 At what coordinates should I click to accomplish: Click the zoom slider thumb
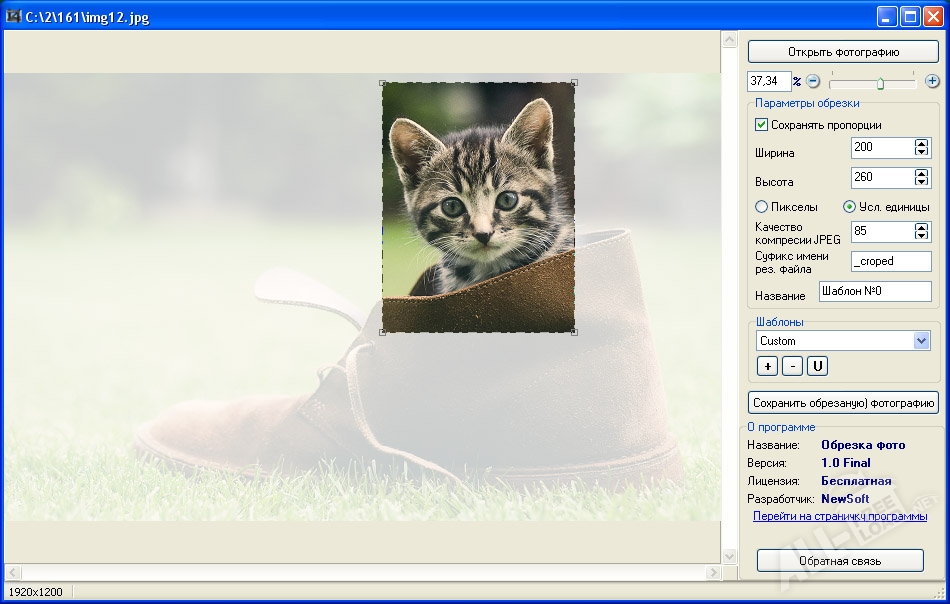(x=880, y=83)
